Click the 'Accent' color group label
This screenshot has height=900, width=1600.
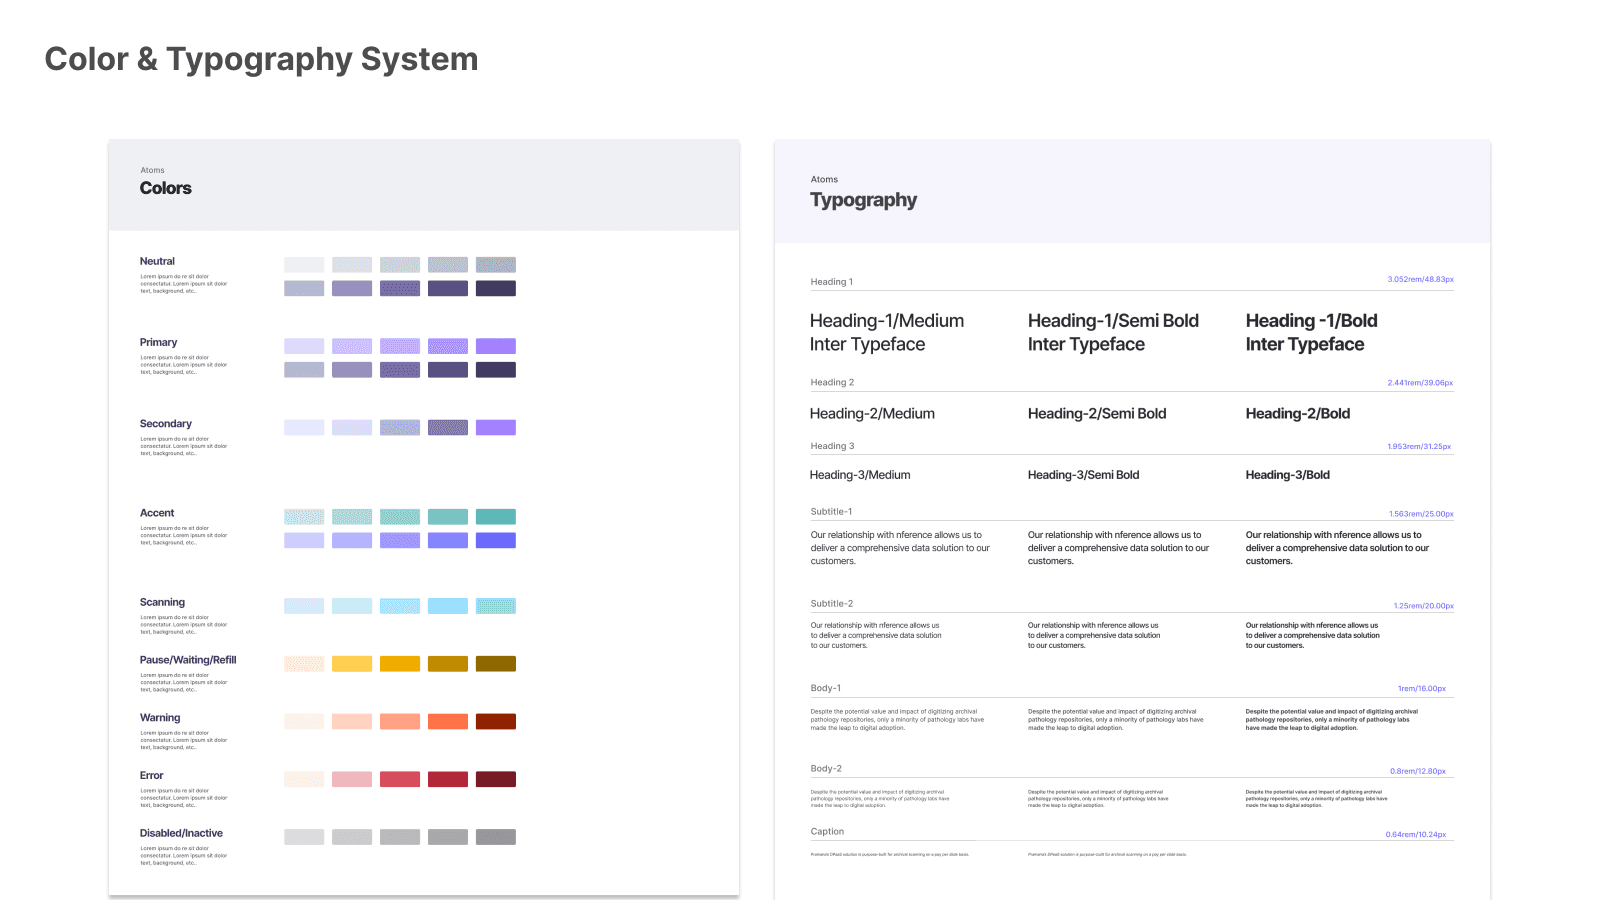point(157,513)
